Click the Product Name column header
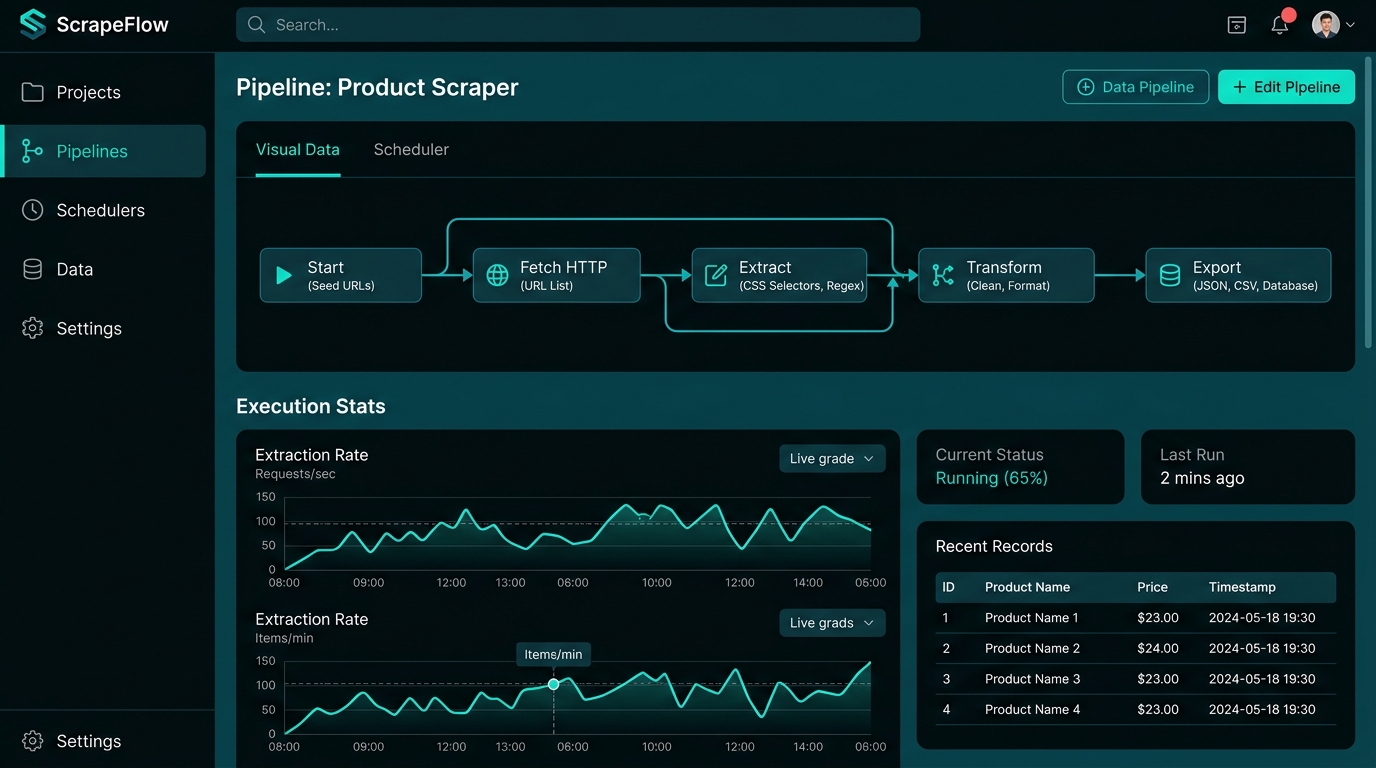The width and height of the screenshot is (1376, 768). (1027, 587)
